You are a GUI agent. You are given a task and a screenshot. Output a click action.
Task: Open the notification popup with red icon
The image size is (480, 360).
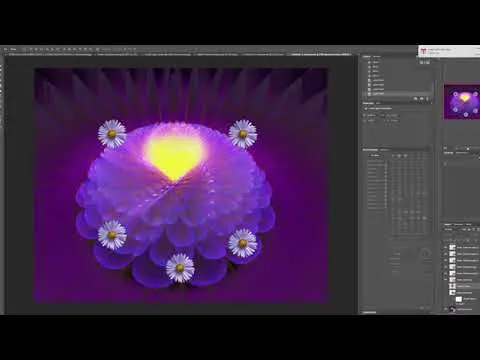pos(449,51)
